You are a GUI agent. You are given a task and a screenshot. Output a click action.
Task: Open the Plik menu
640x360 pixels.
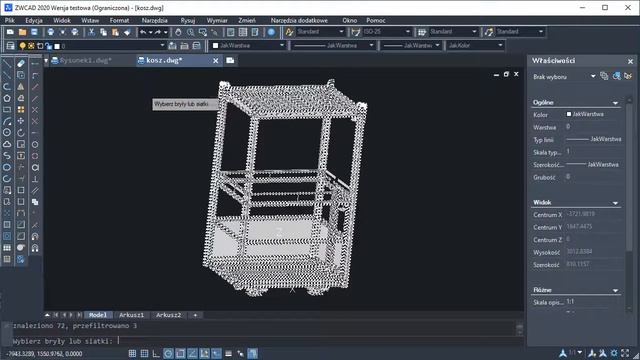pyautogui.click(x=10, y=20)
